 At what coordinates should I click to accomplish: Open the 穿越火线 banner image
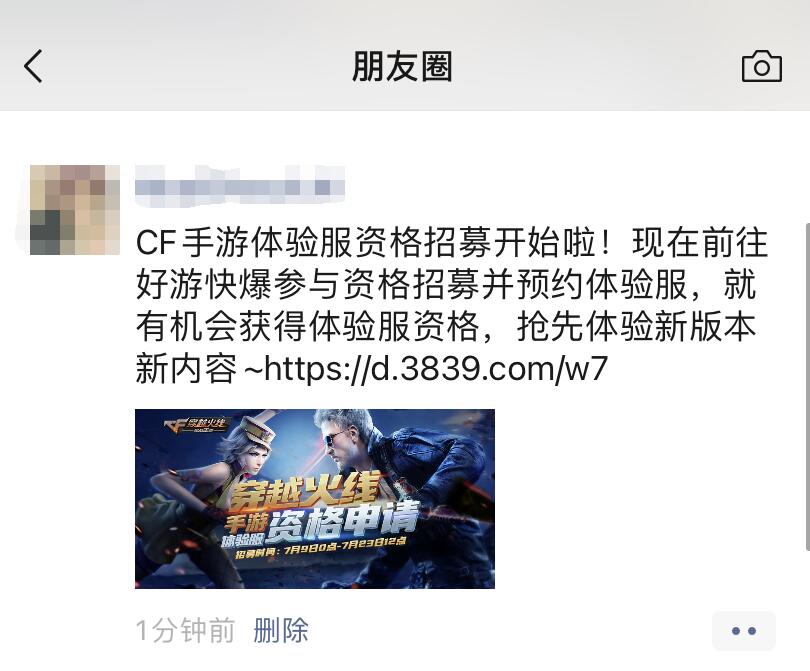tap(315, 498)
